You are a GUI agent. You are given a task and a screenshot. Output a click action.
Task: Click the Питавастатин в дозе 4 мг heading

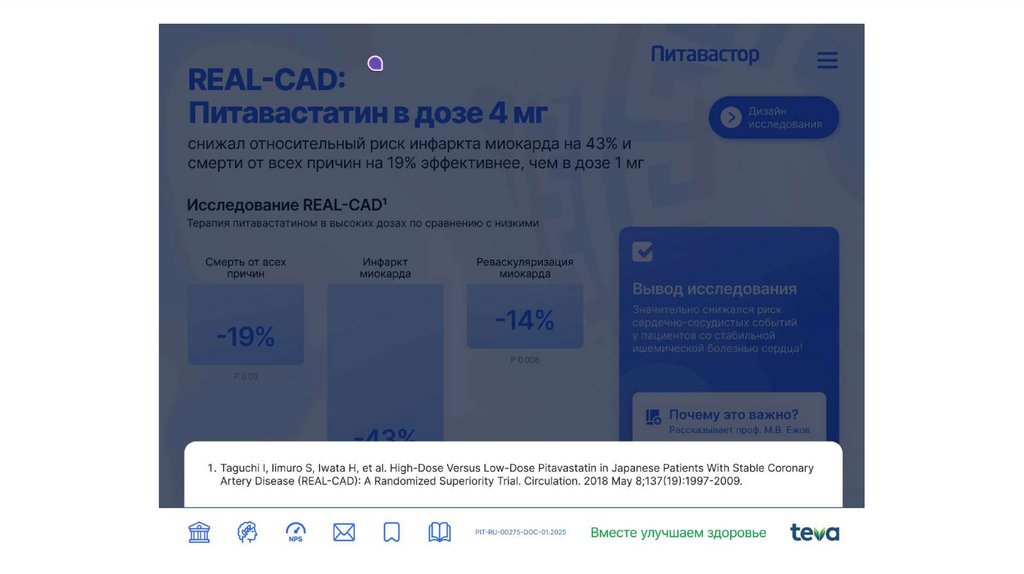click(368, 113)
